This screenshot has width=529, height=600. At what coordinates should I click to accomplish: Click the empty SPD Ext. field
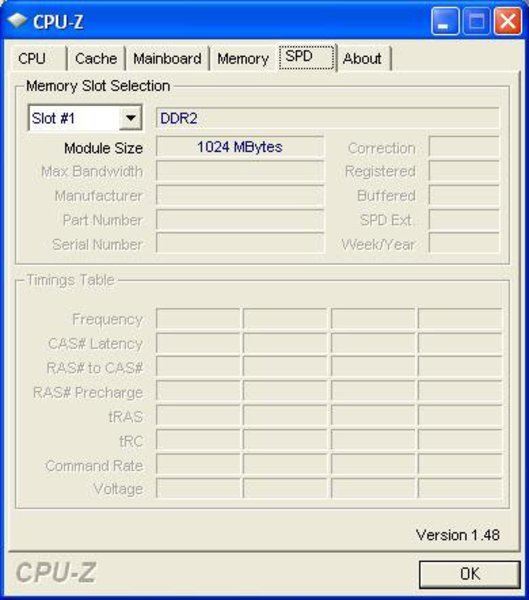[x=464, y=220]
